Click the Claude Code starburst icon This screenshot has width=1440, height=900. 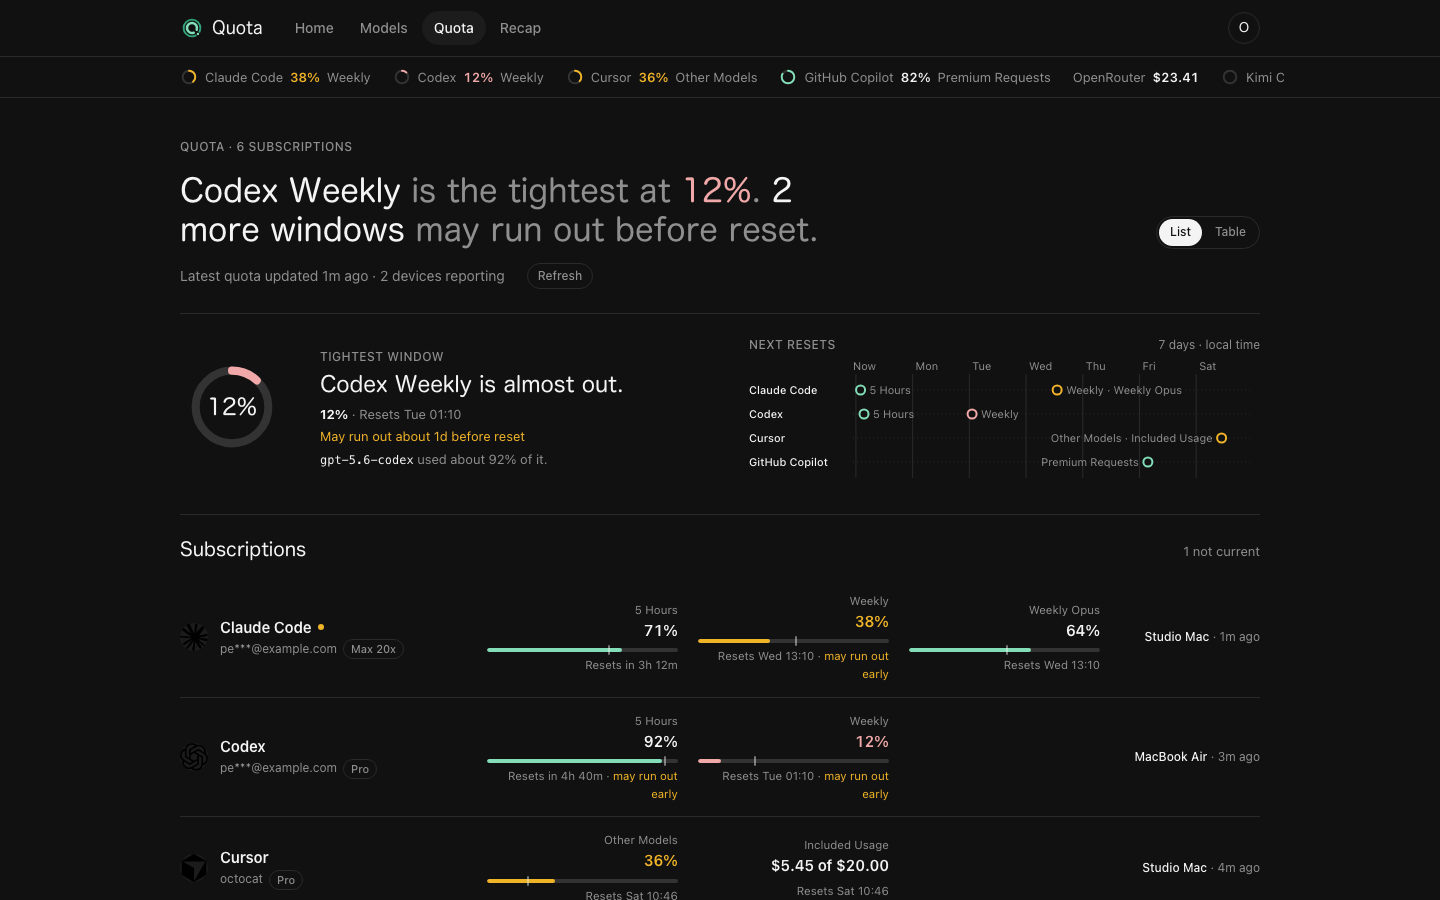194,637
